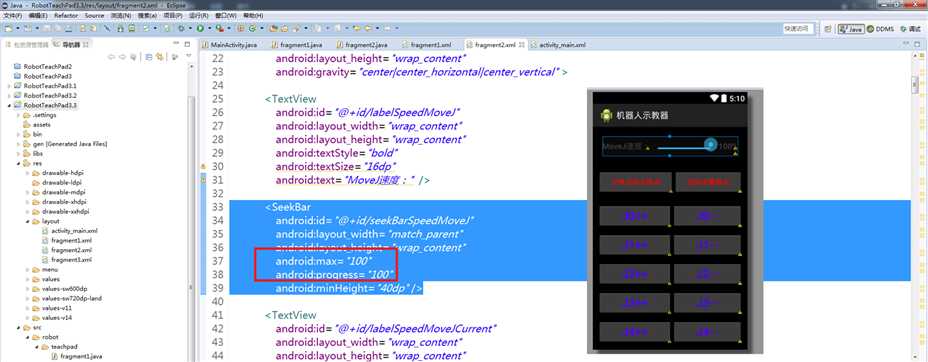This screenshot has height=362, width=928.
Task: Select the values-sw600dp folder
Action: click(x=59, y=289)
